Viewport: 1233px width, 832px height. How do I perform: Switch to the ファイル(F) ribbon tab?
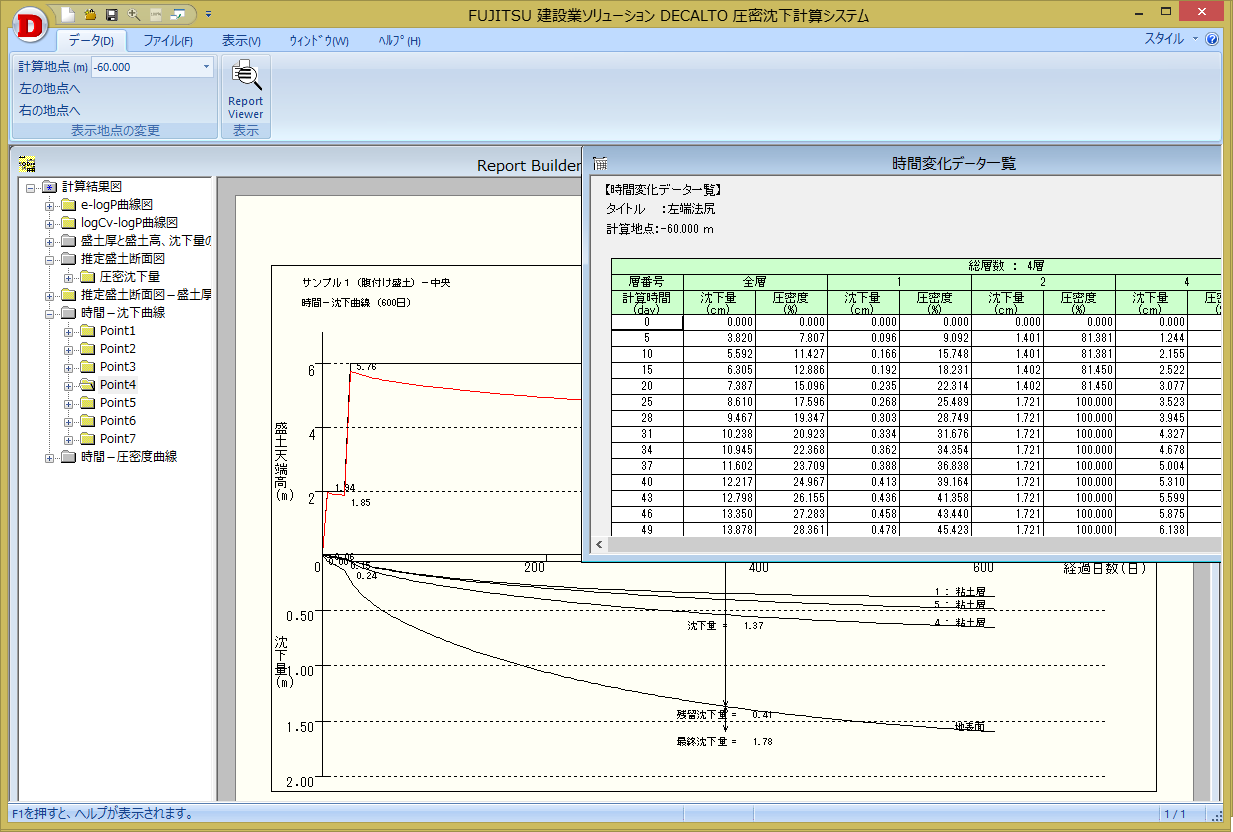click(x=167, y=41)
